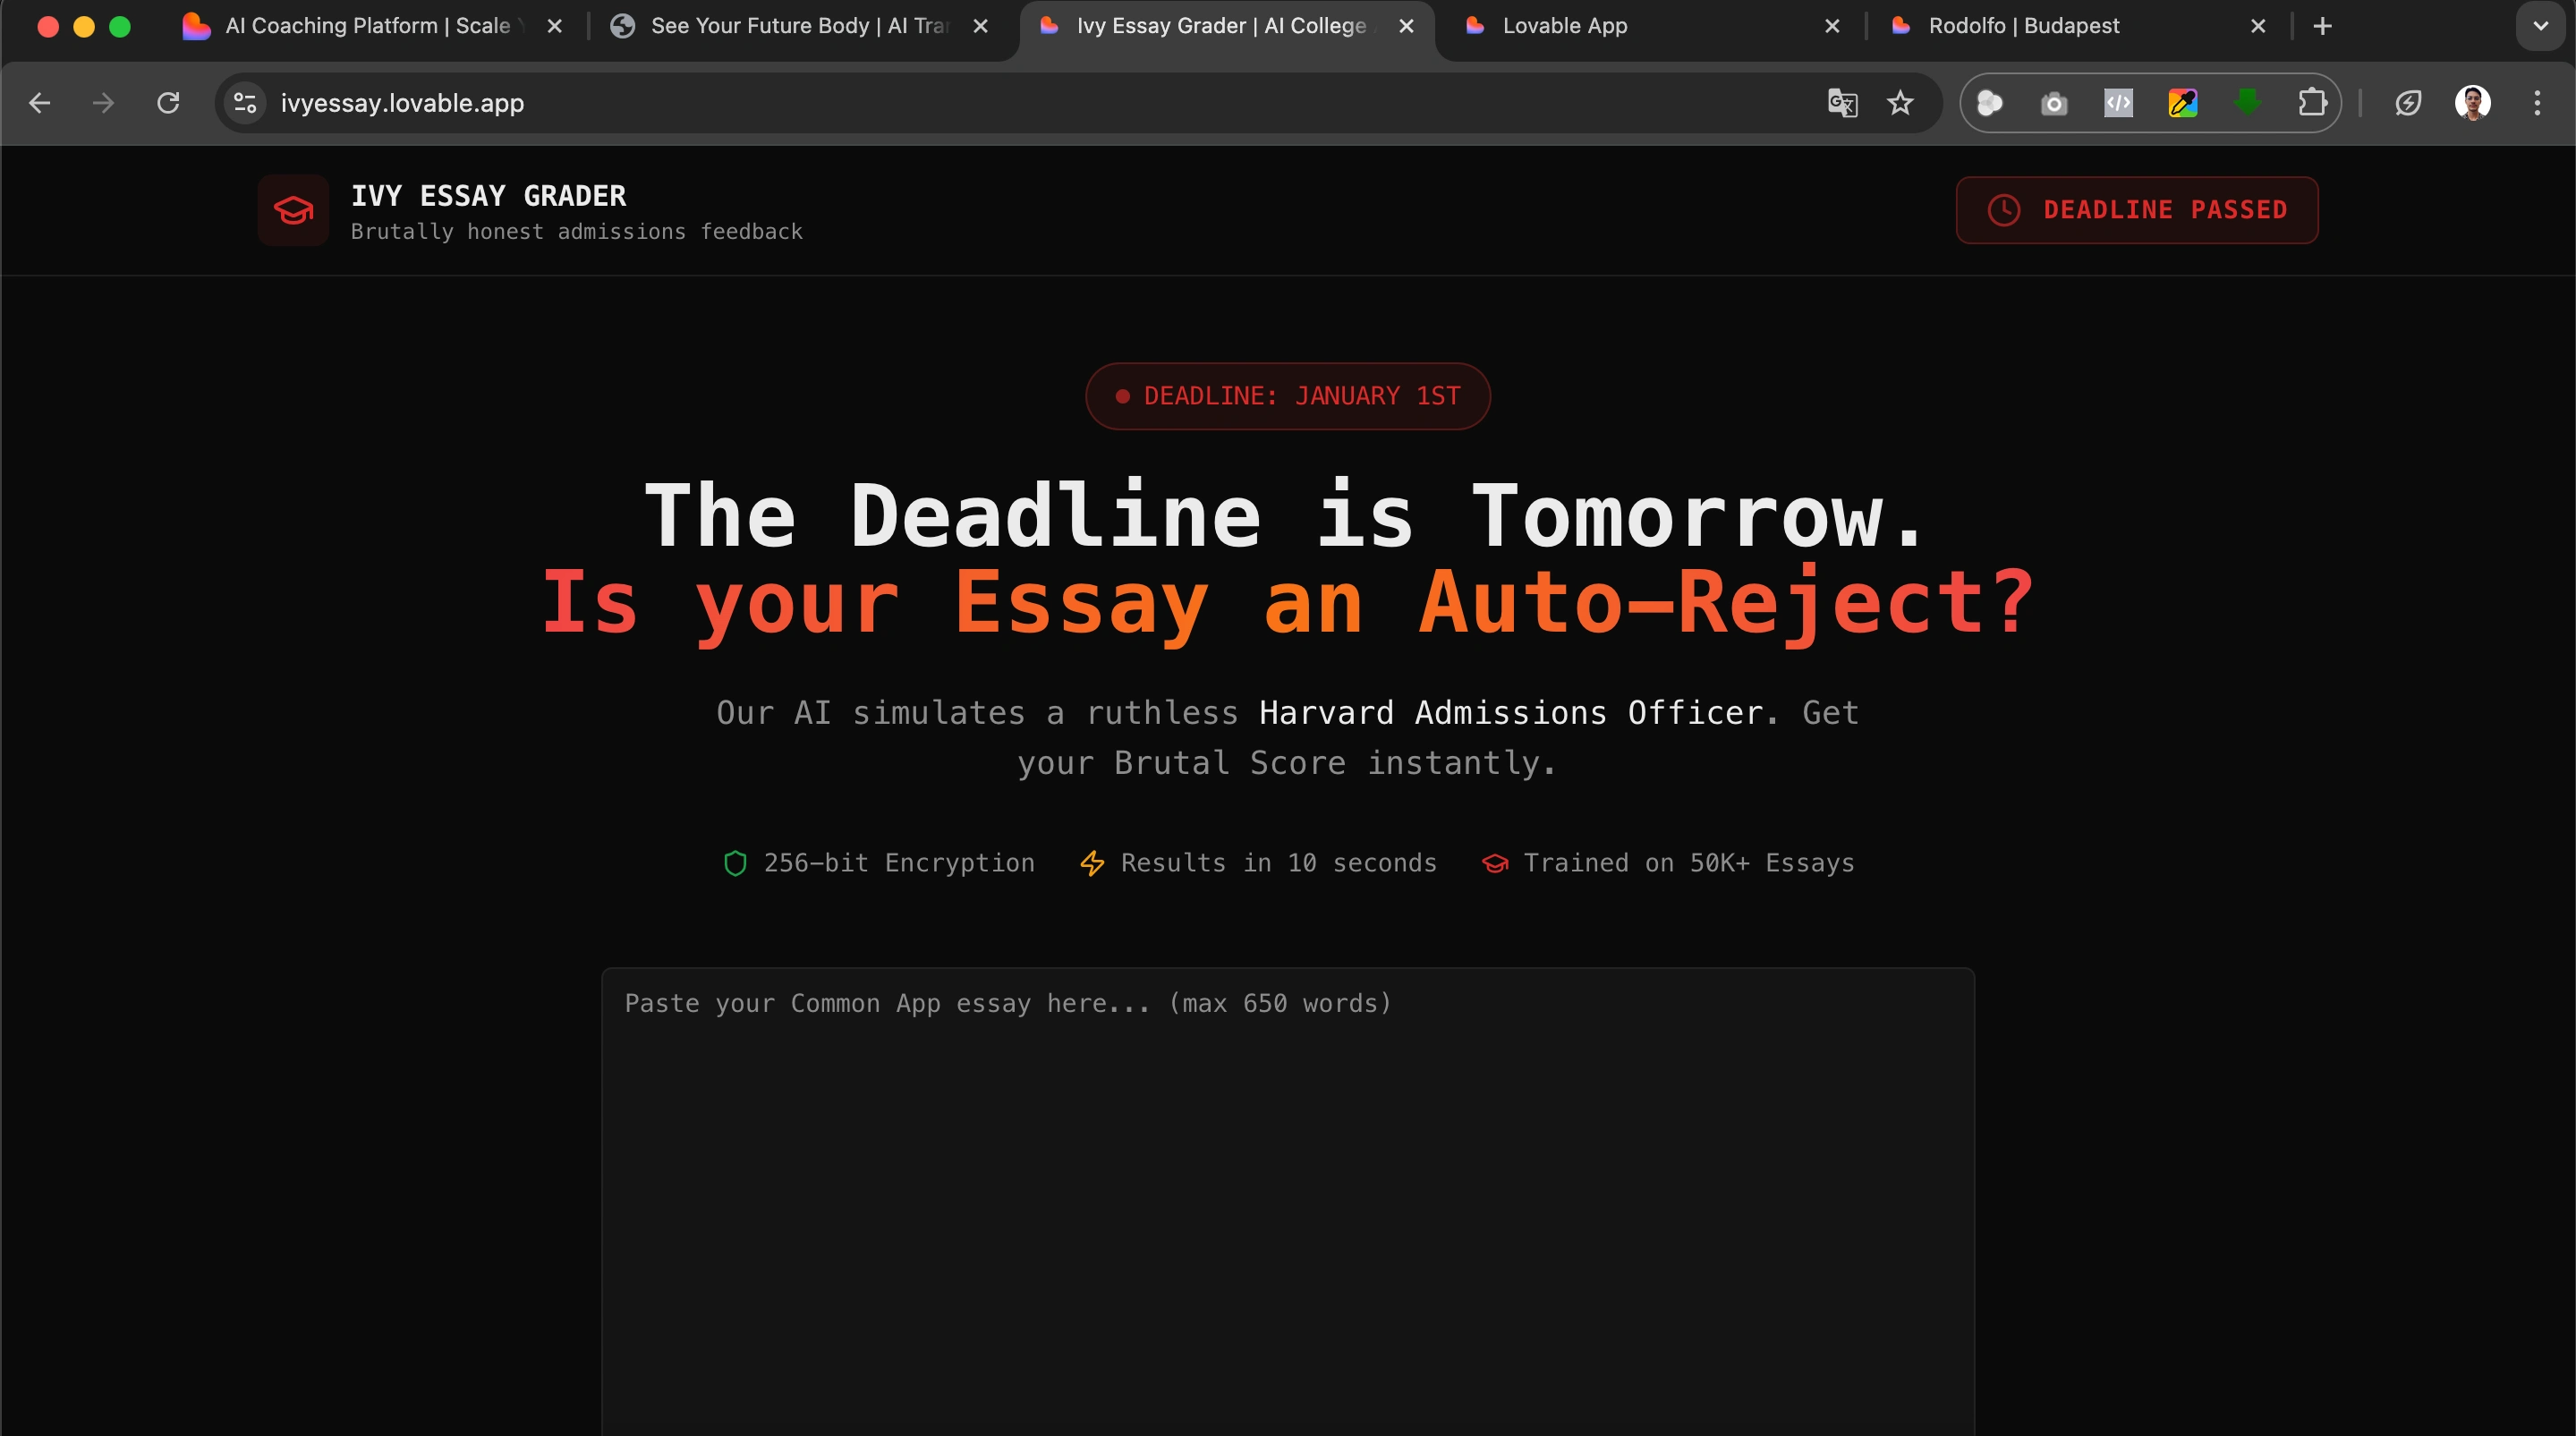Open a new browser tab
This screenshot has width=2576, height=1436.
tap(2323, 26)
